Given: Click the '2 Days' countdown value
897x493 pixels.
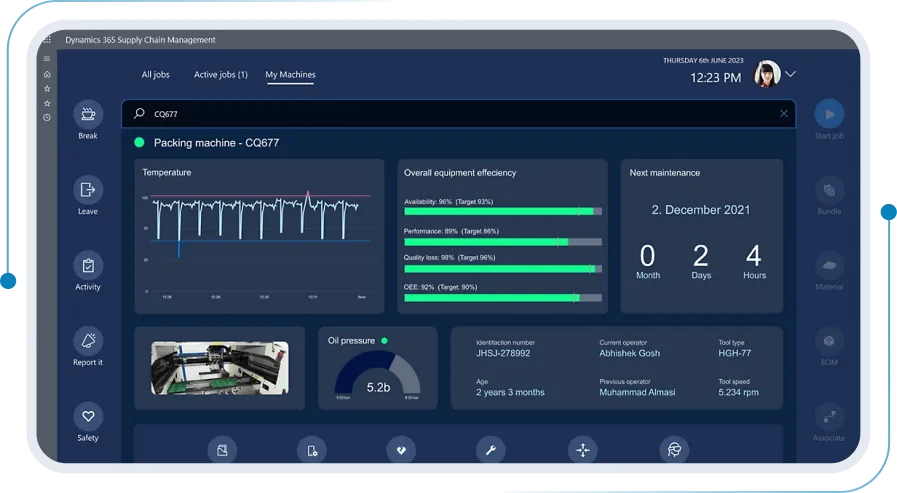Looking at the screenshot, I should [x=701, y=261].
